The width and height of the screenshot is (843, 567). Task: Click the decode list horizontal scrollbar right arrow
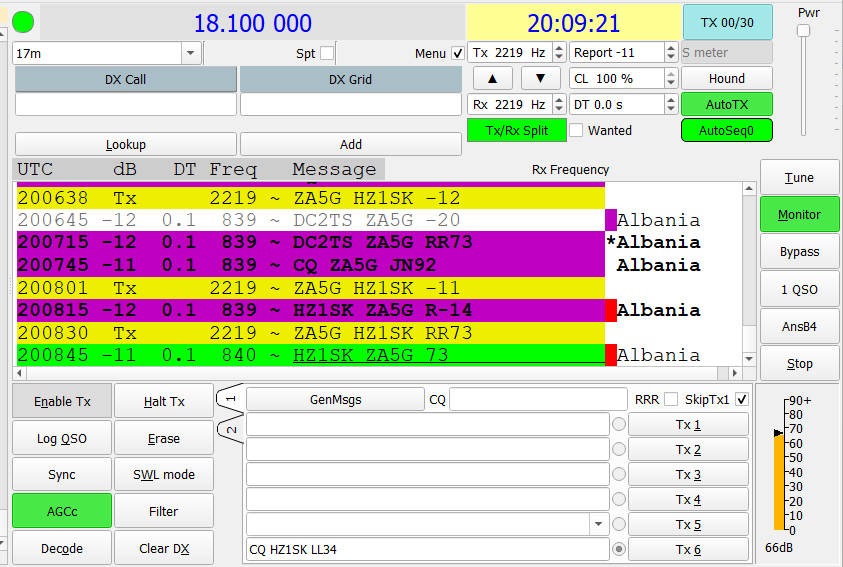734,372
